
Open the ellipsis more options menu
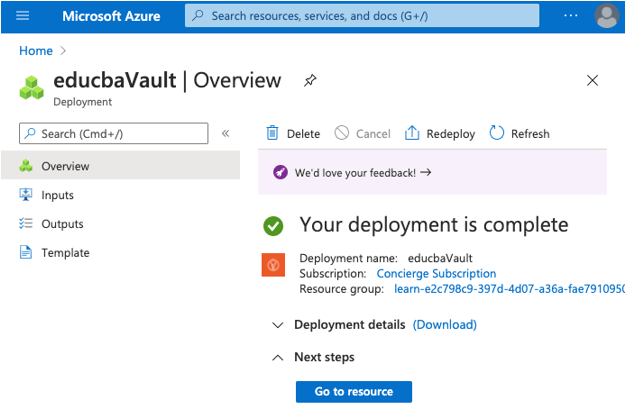point(571,16)
